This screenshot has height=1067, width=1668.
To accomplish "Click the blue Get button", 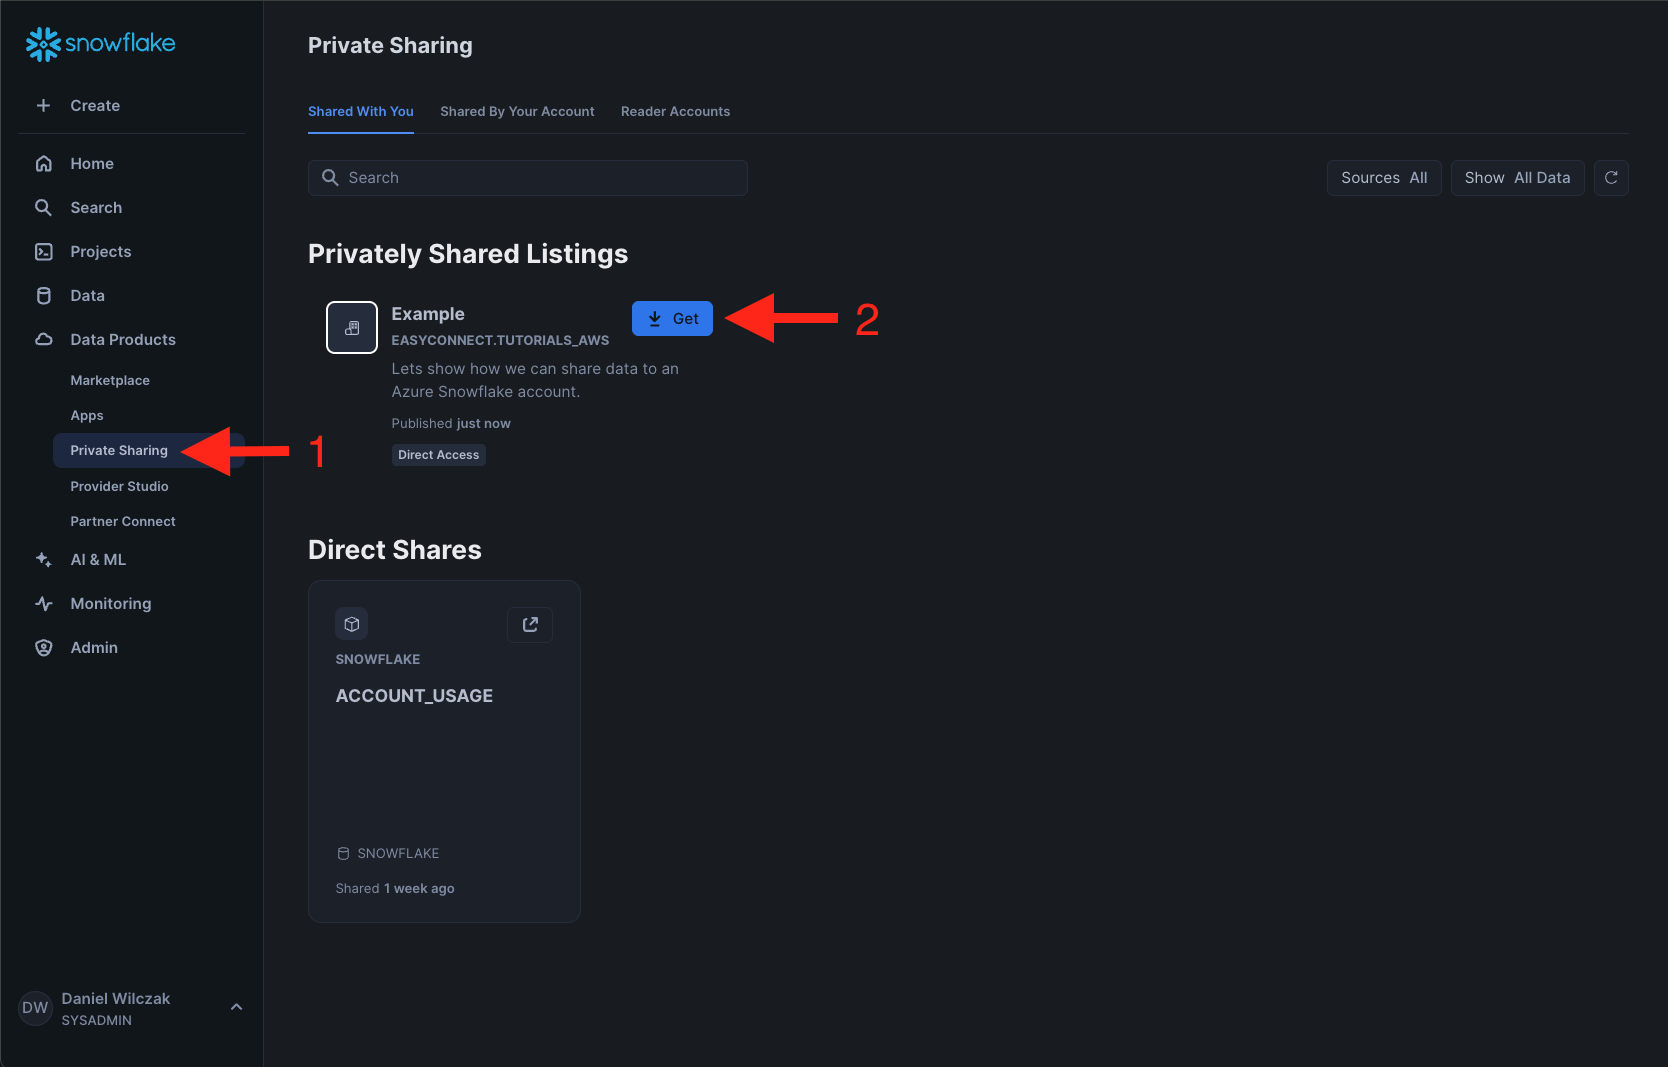I will click(x=672, y=319).
